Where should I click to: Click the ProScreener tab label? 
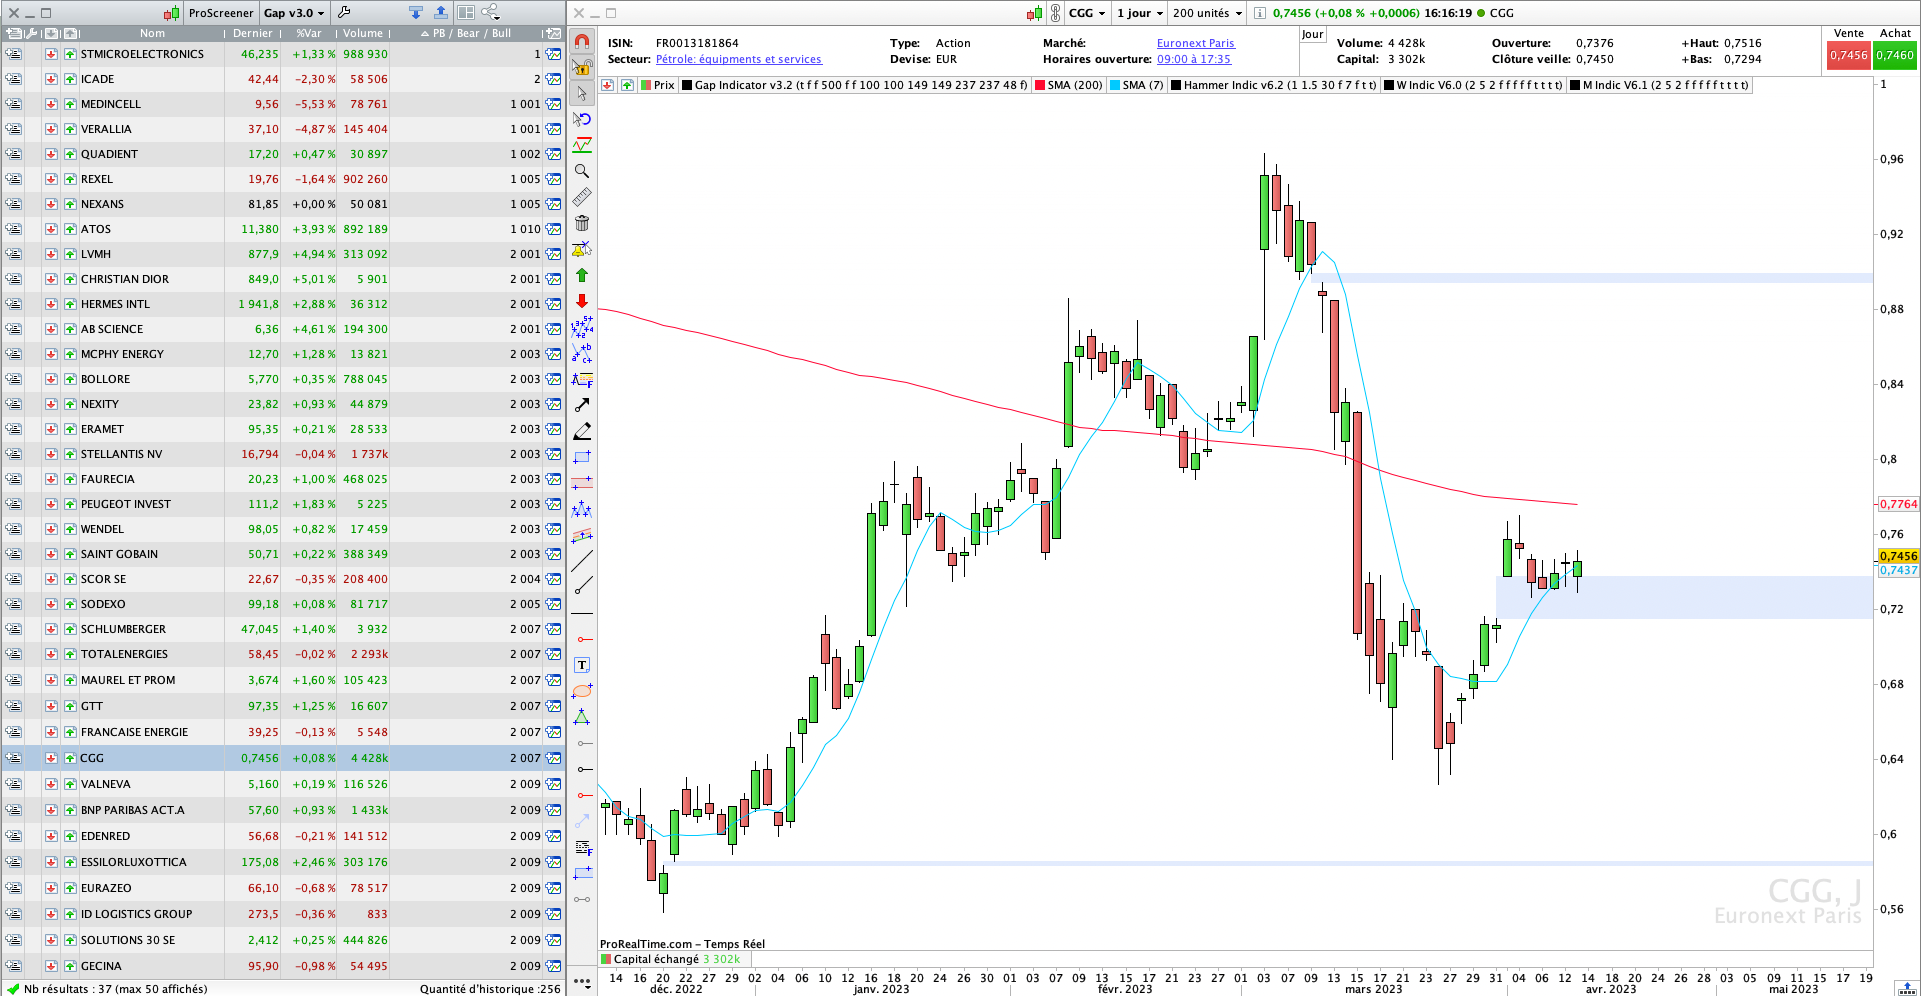[220, 13]
